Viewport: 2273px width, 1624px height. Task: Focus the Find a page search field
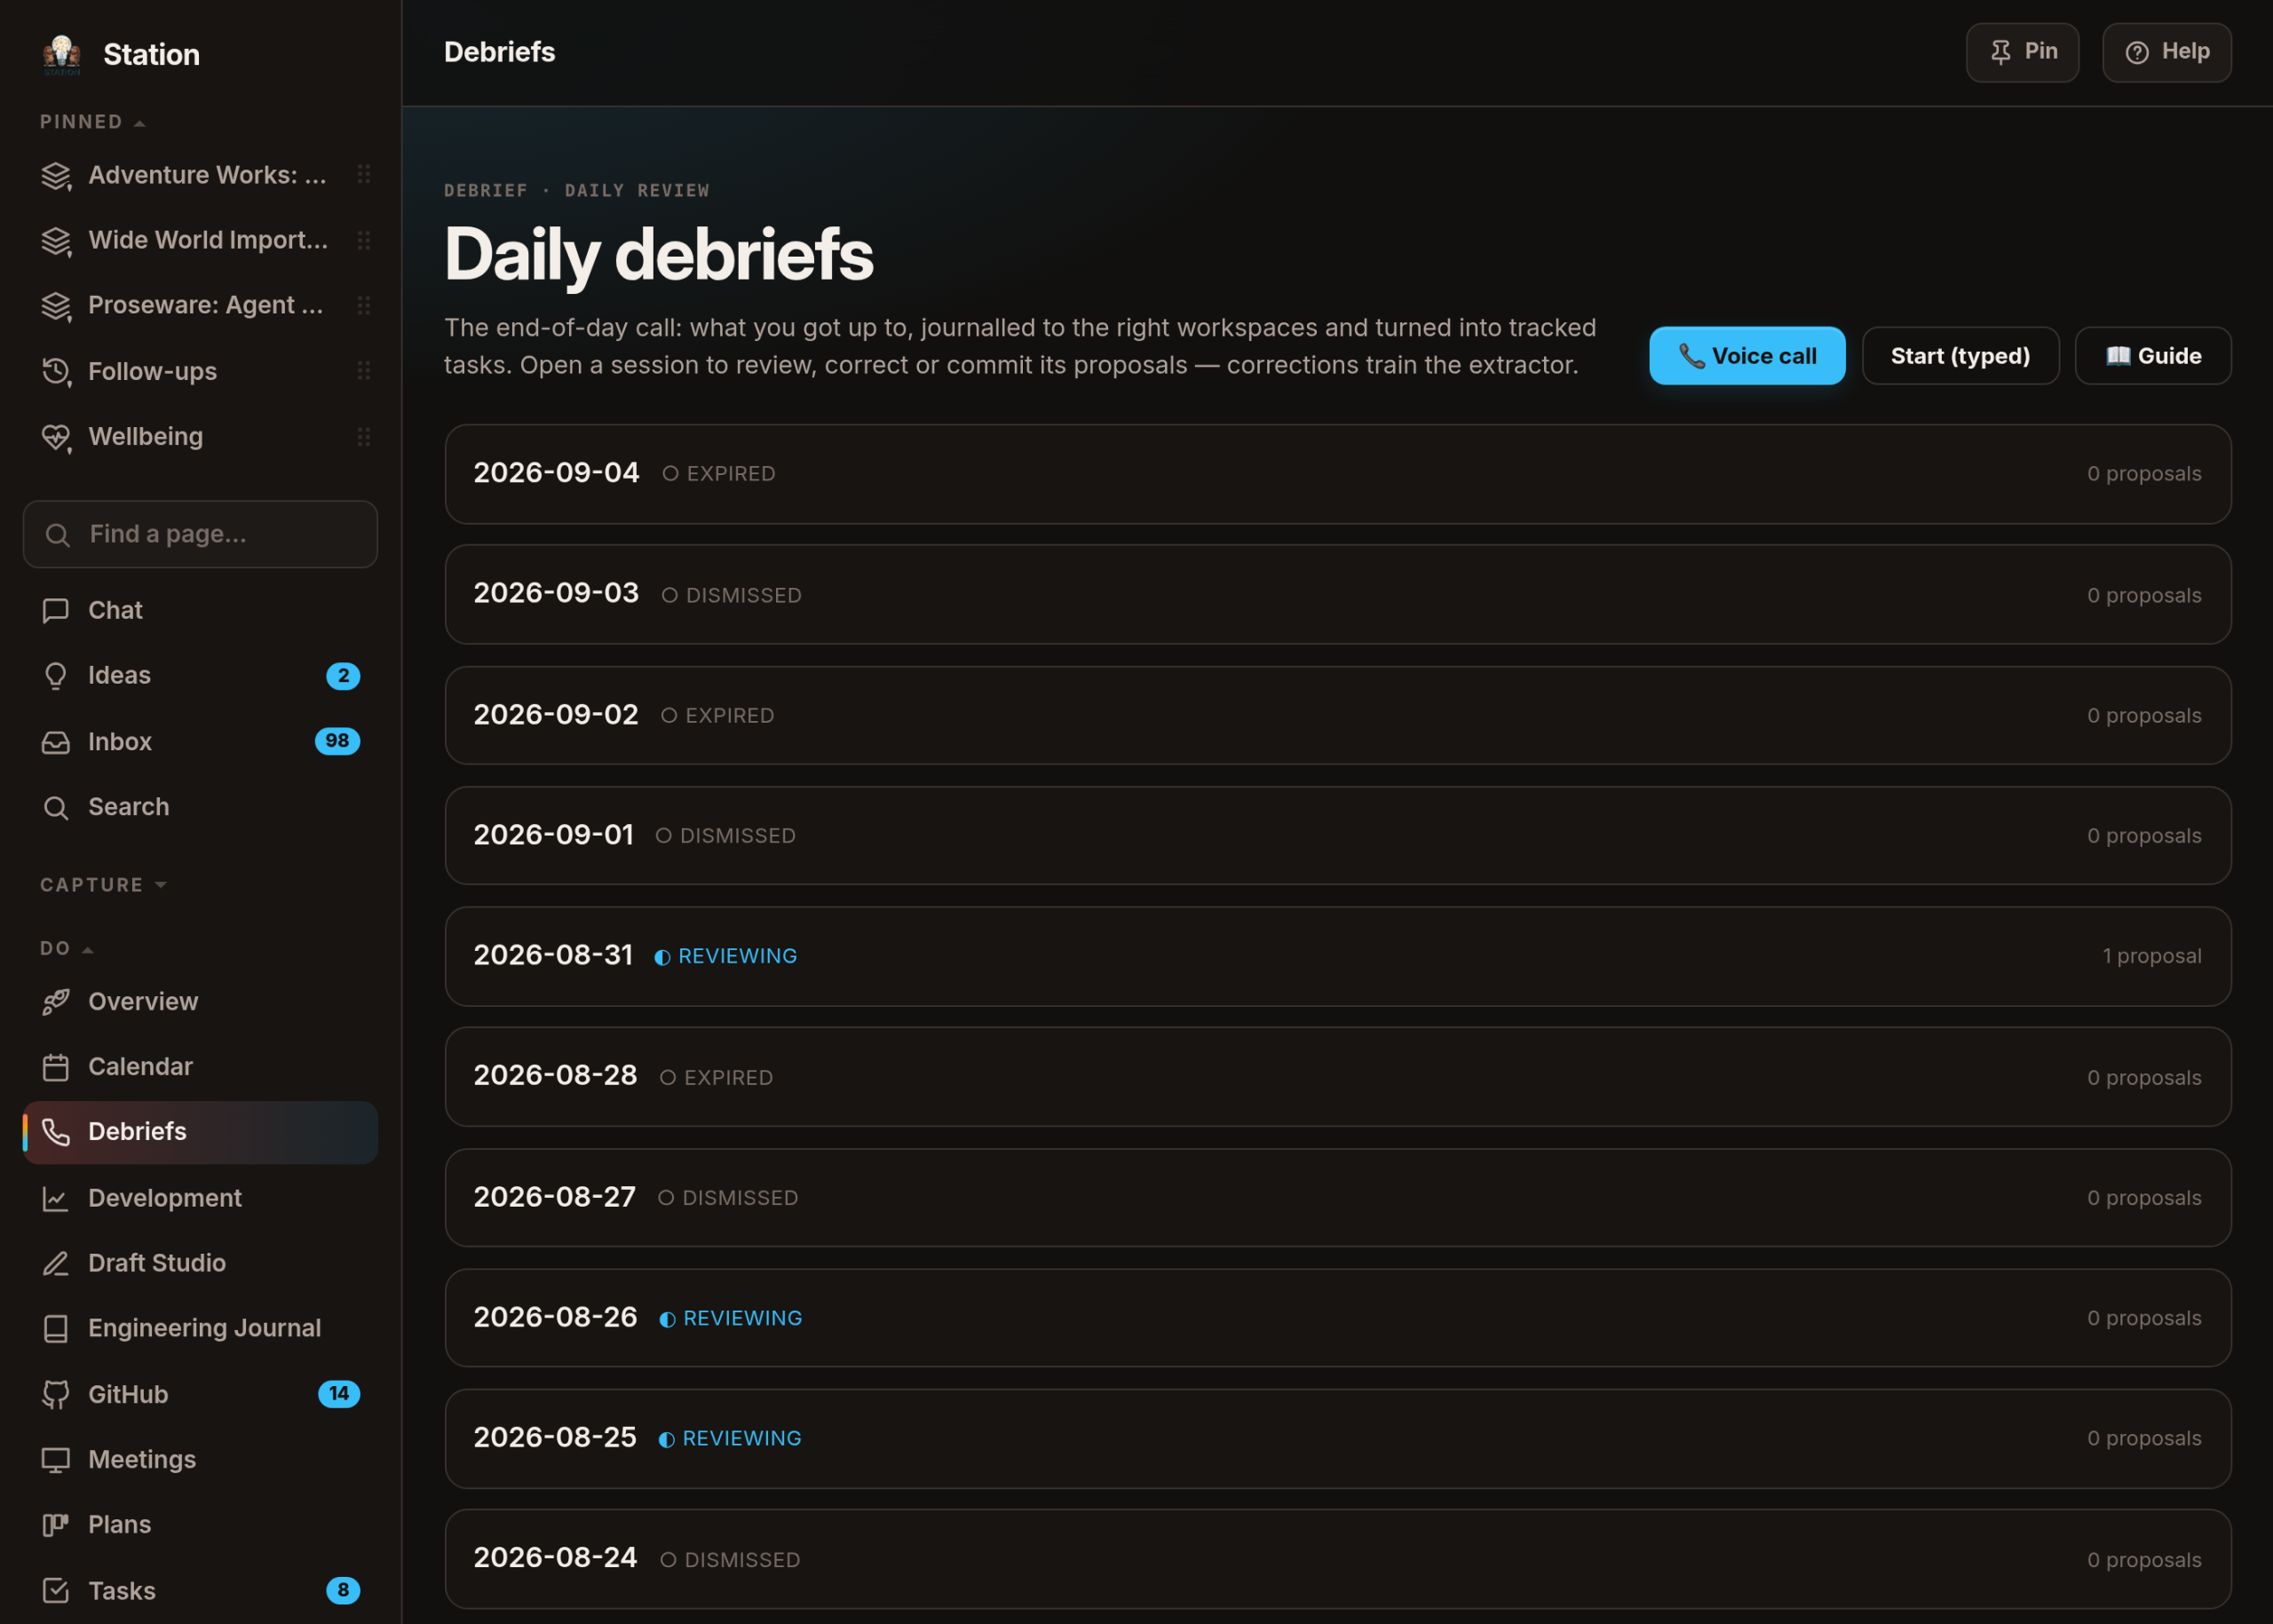[x=200, y=535]
